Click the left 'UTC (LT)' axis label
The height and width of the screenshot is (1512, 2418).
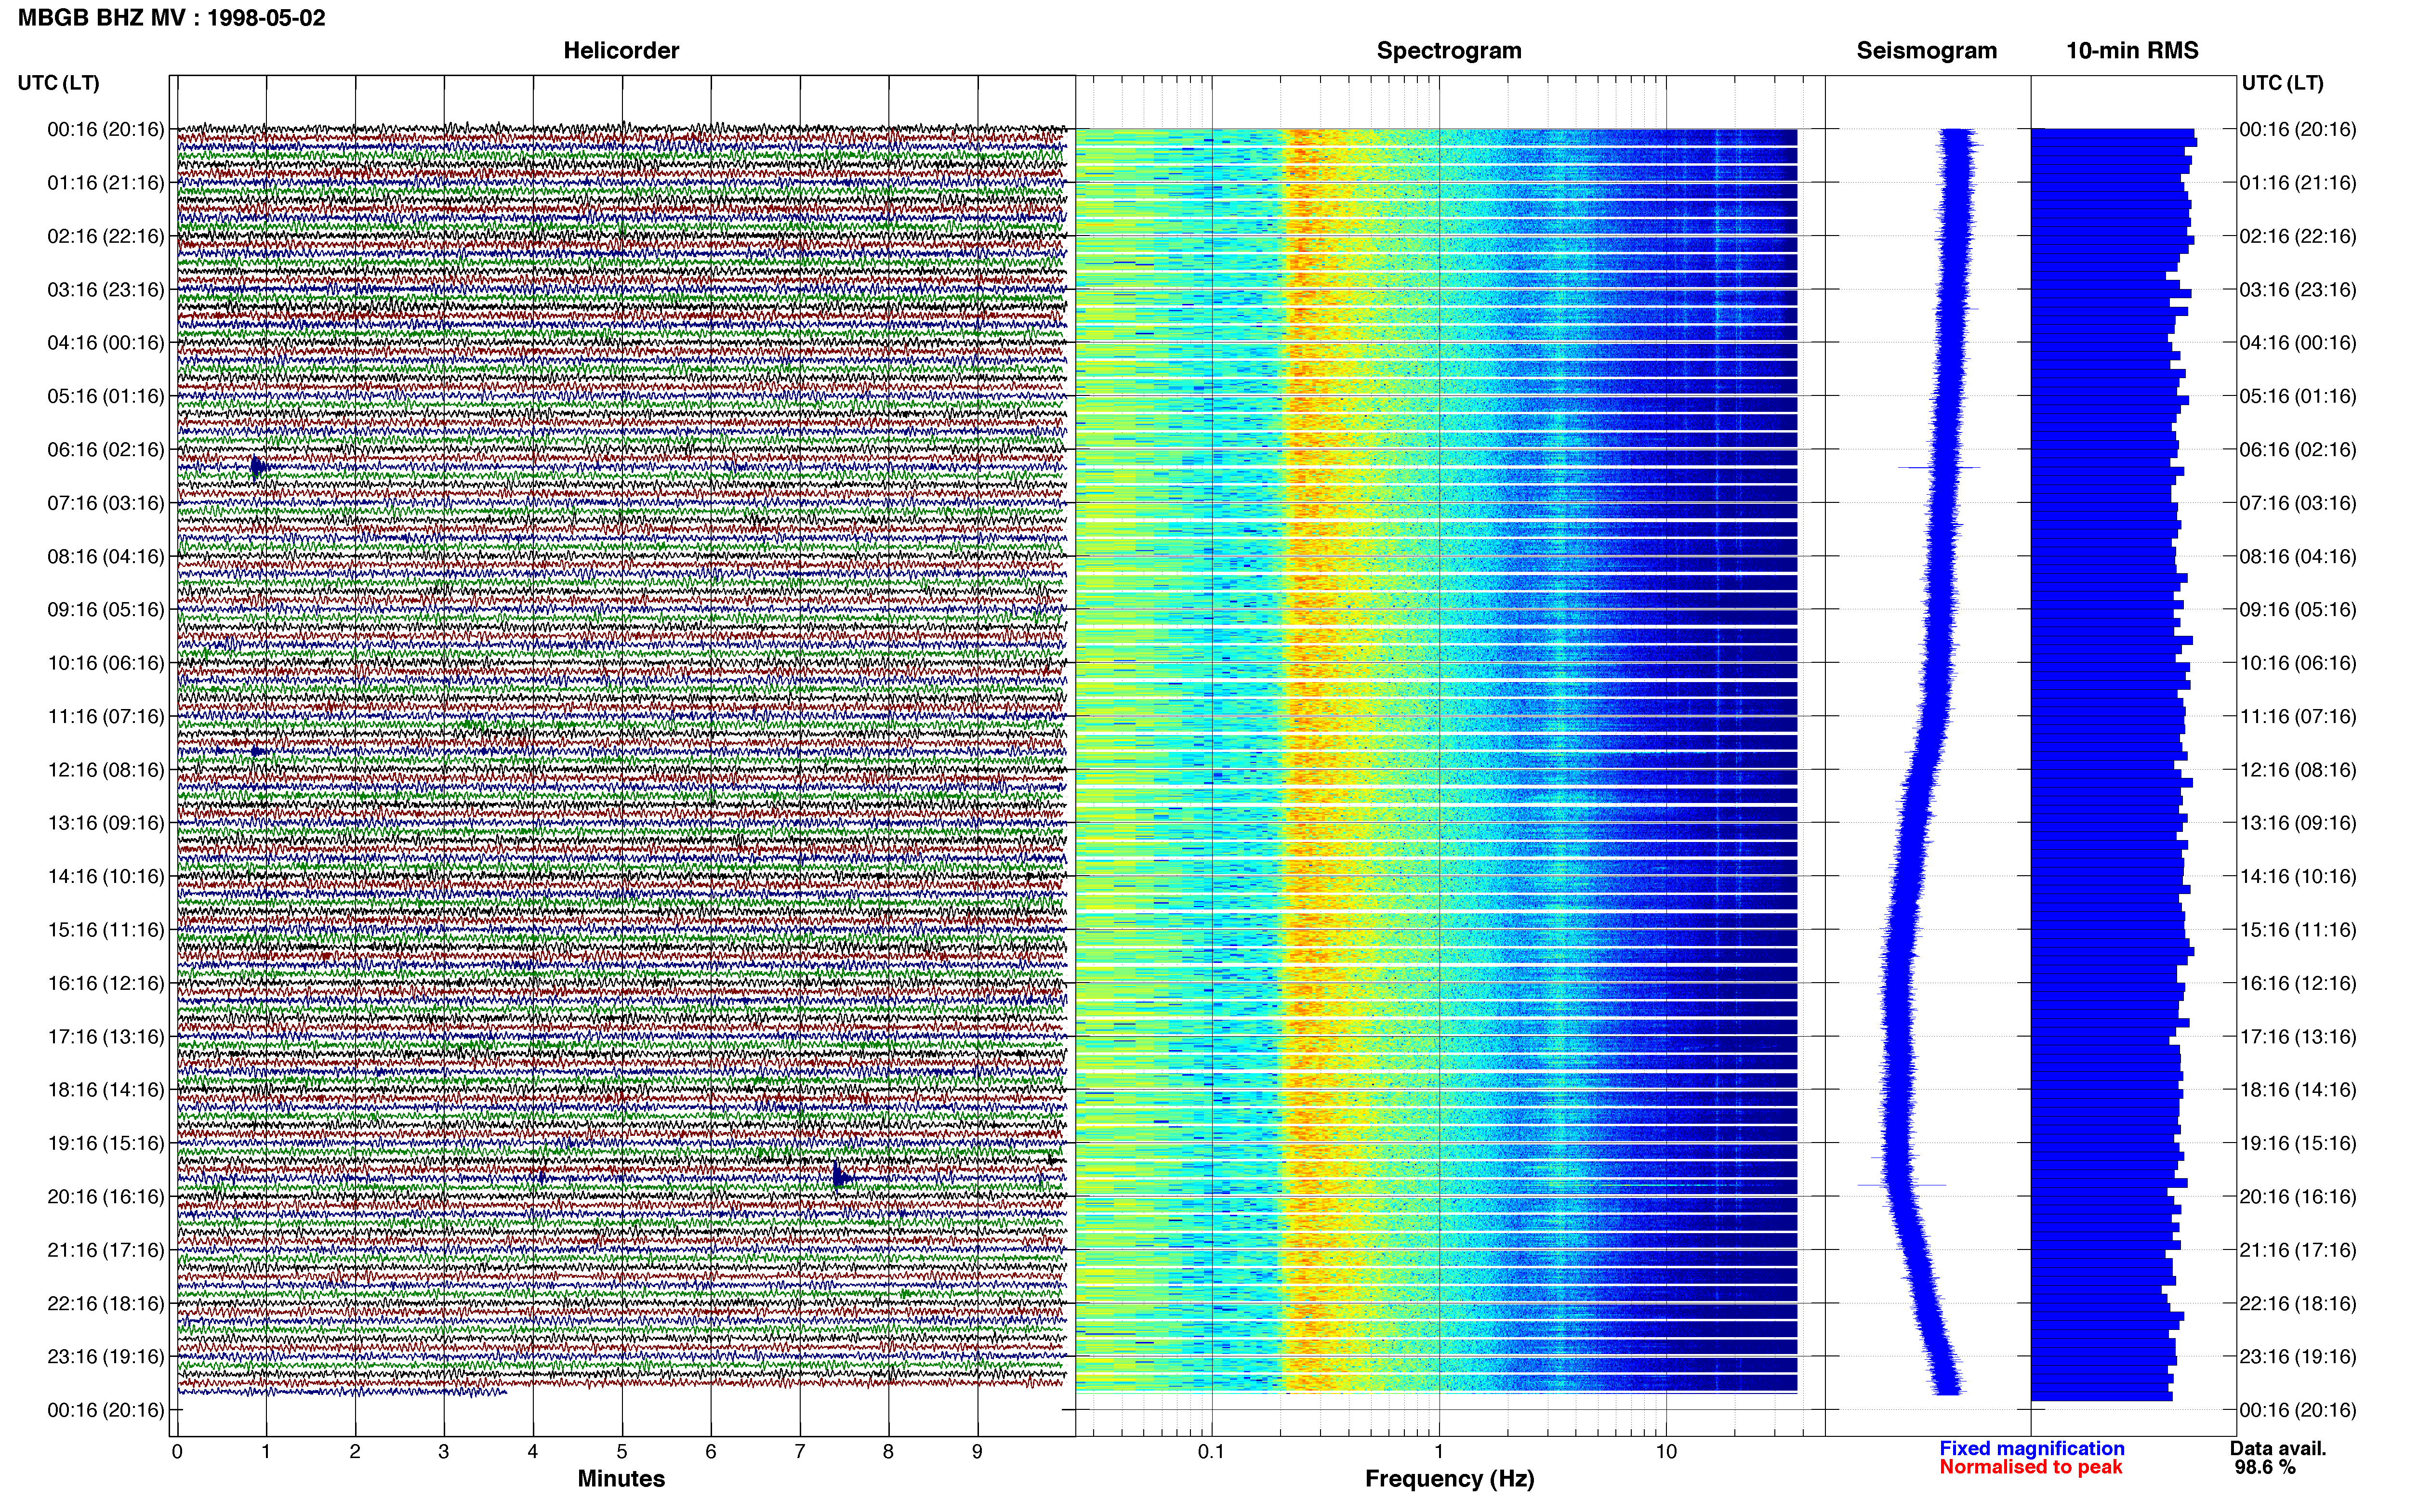pyautogui.click(x=59, y=83)
